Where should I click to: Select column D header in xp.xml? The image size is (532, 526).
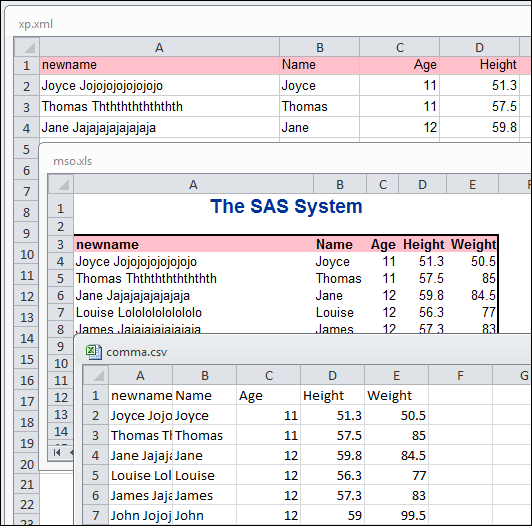point(479,47)
